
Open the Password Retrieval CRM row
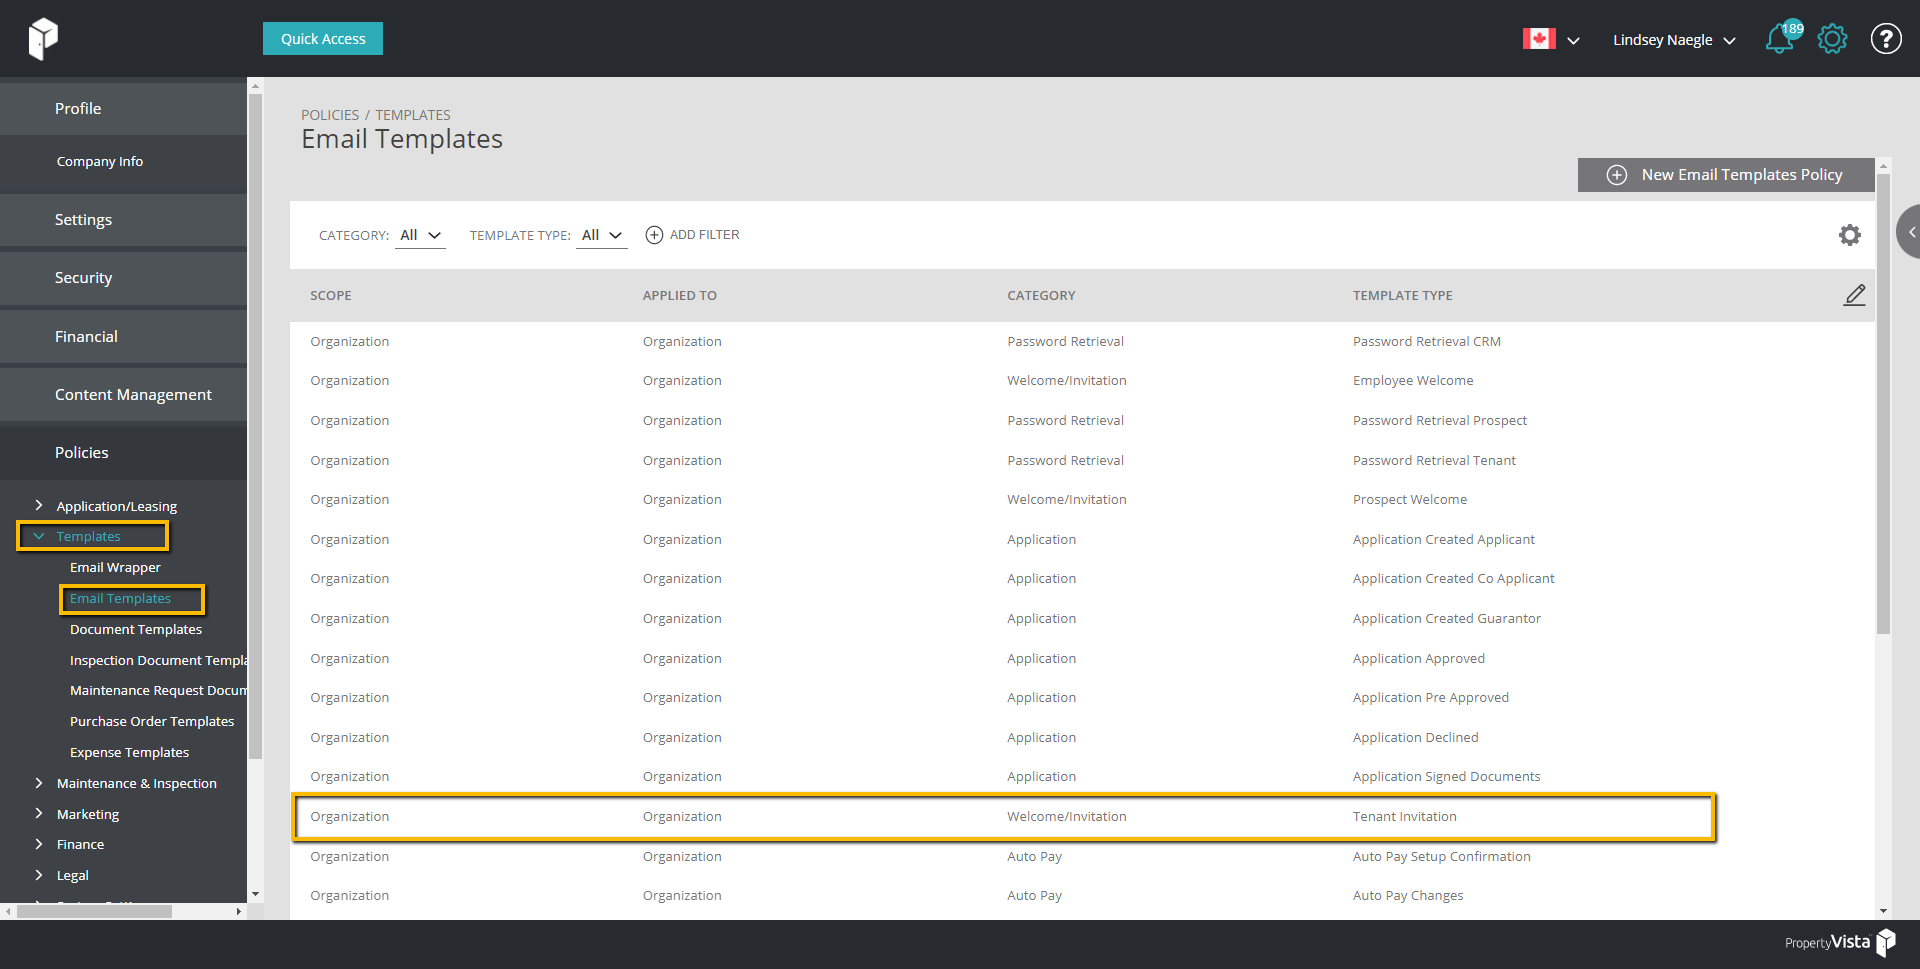(1082, 341)
